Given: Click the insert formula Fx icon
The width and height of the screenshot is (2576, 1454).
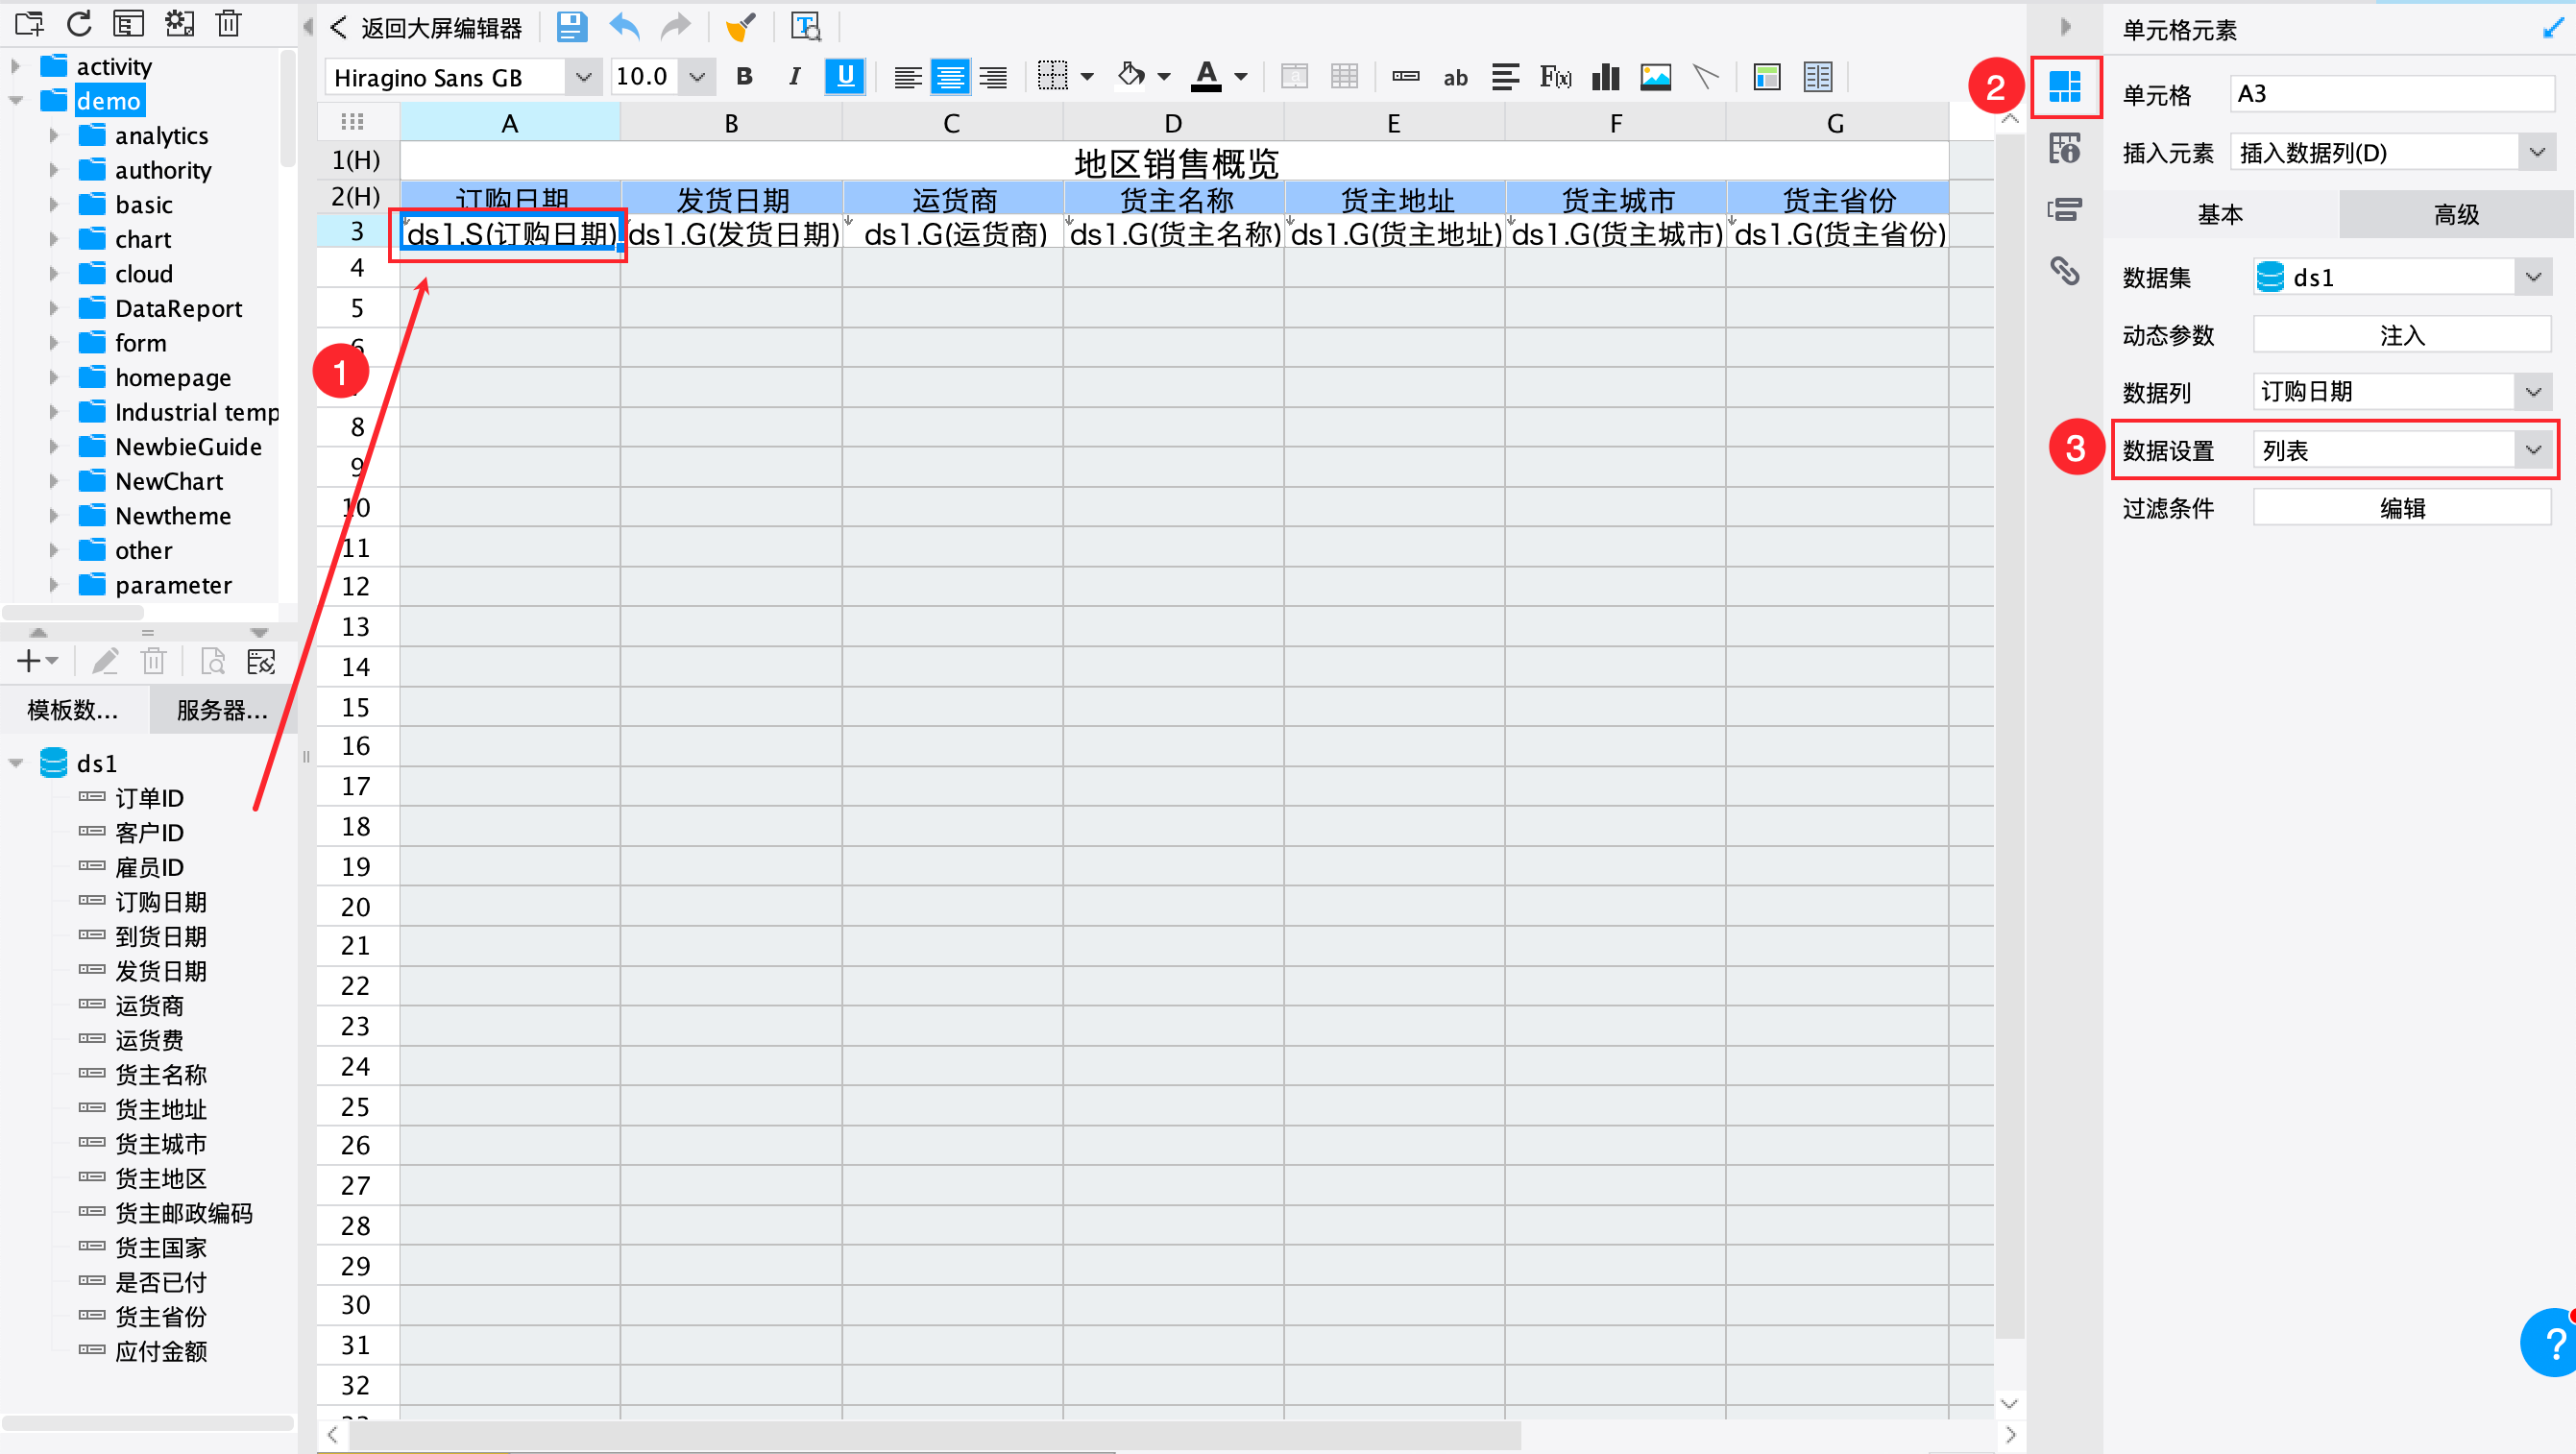Looking at the screenshot, I should point(1555,77).
